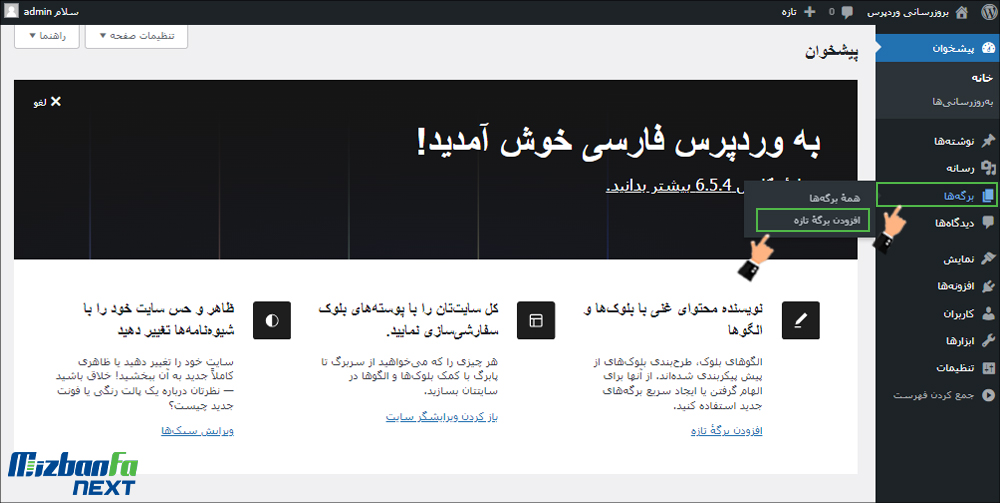Click the رسانه media icon

(x=988, y=168)
